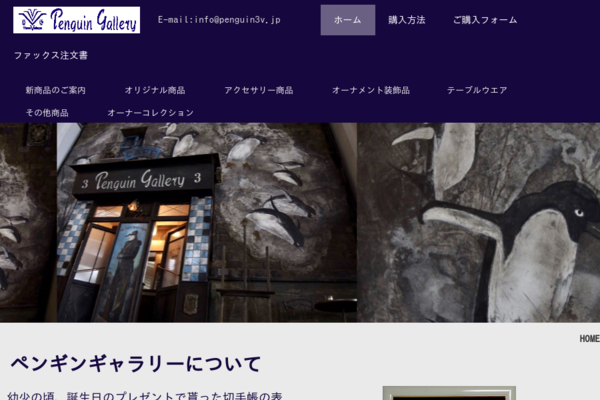Open ファックス注文書 link
The width and height of the screenshot is (600, 400).
click(x=51, y=56)
